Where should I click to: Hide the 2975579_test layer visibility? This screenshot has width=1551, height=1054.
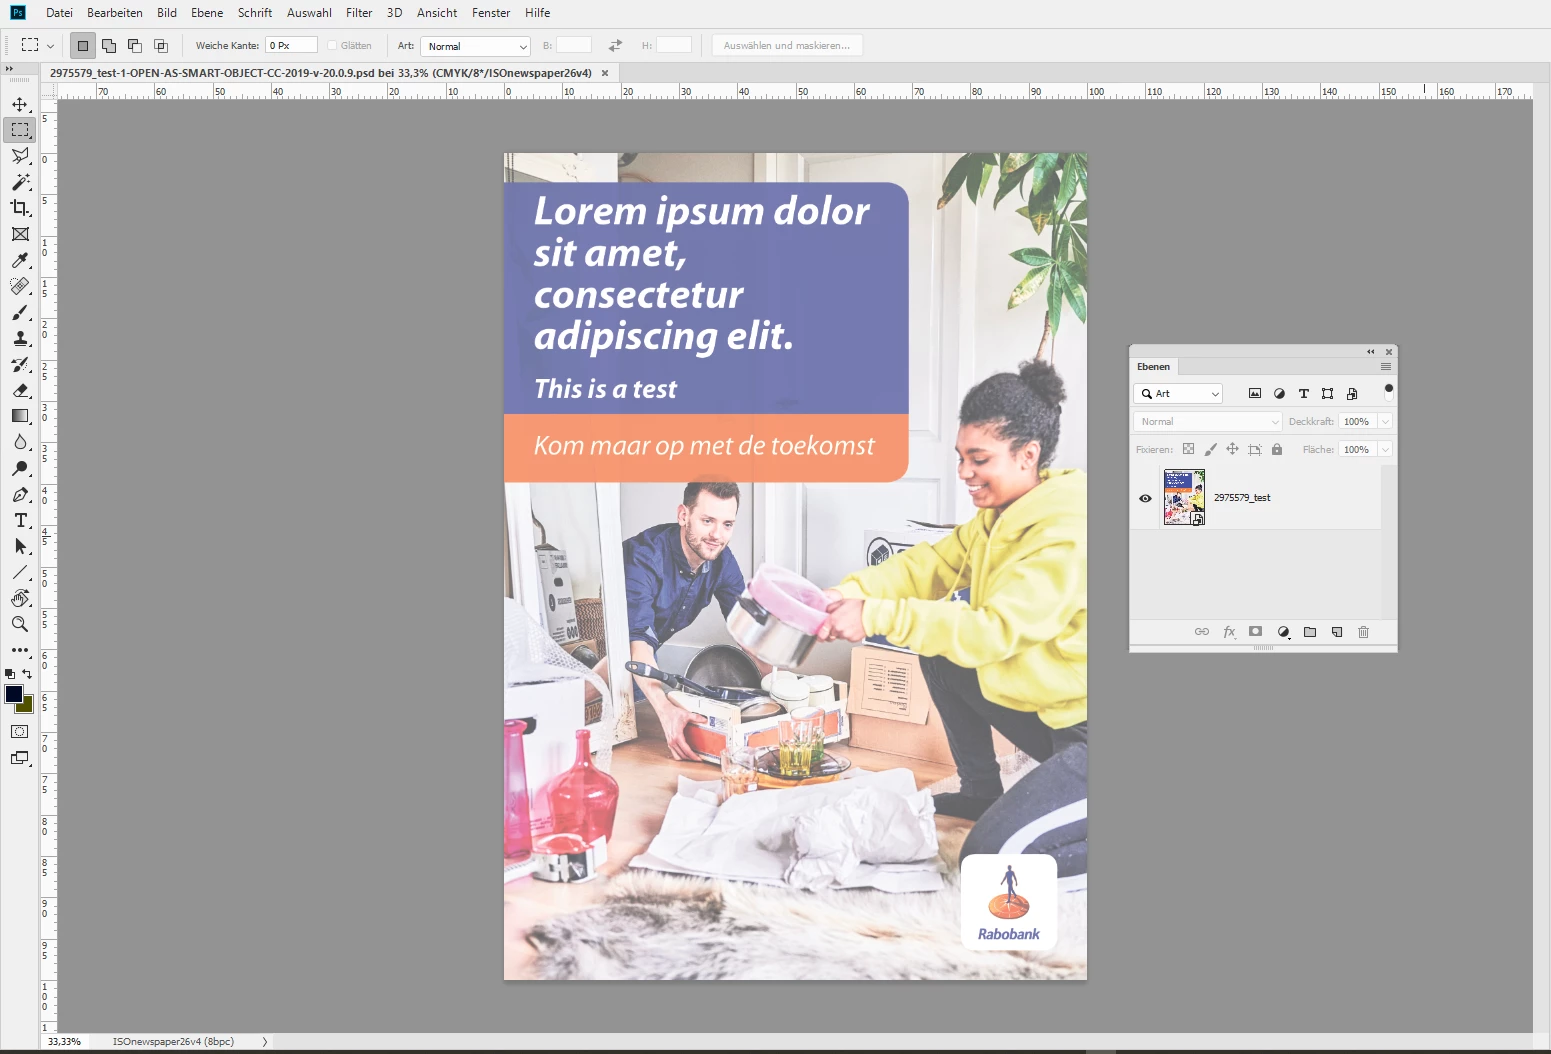[x=1145, y=498]
